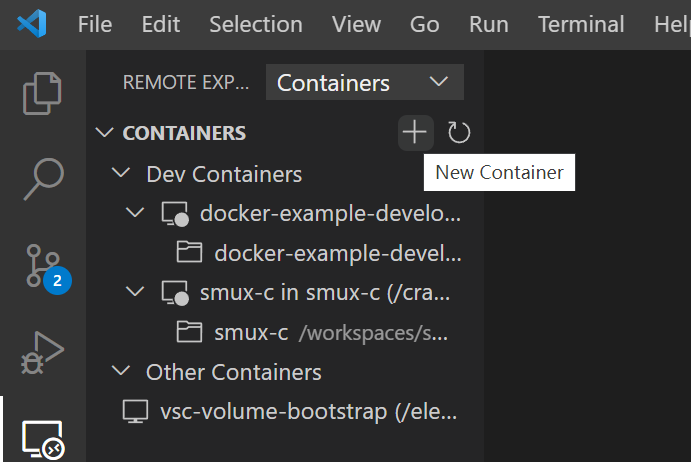Open the Run and Debug view
The image size is (691, 462).
(43, 352)
